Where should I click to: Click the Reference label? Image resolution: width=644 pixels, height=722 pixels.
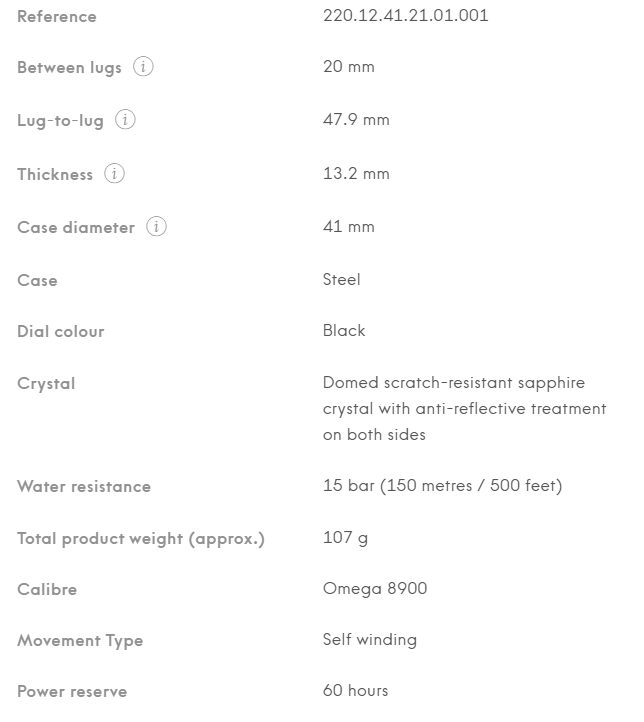[x=57, y=17]
